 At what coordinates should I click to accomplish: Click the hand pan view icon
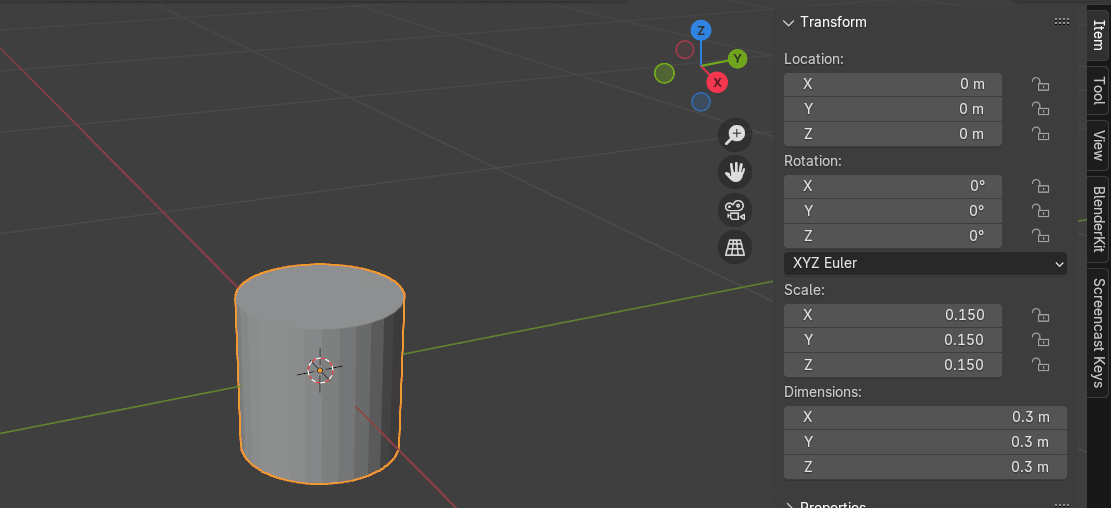coord(735,172)
